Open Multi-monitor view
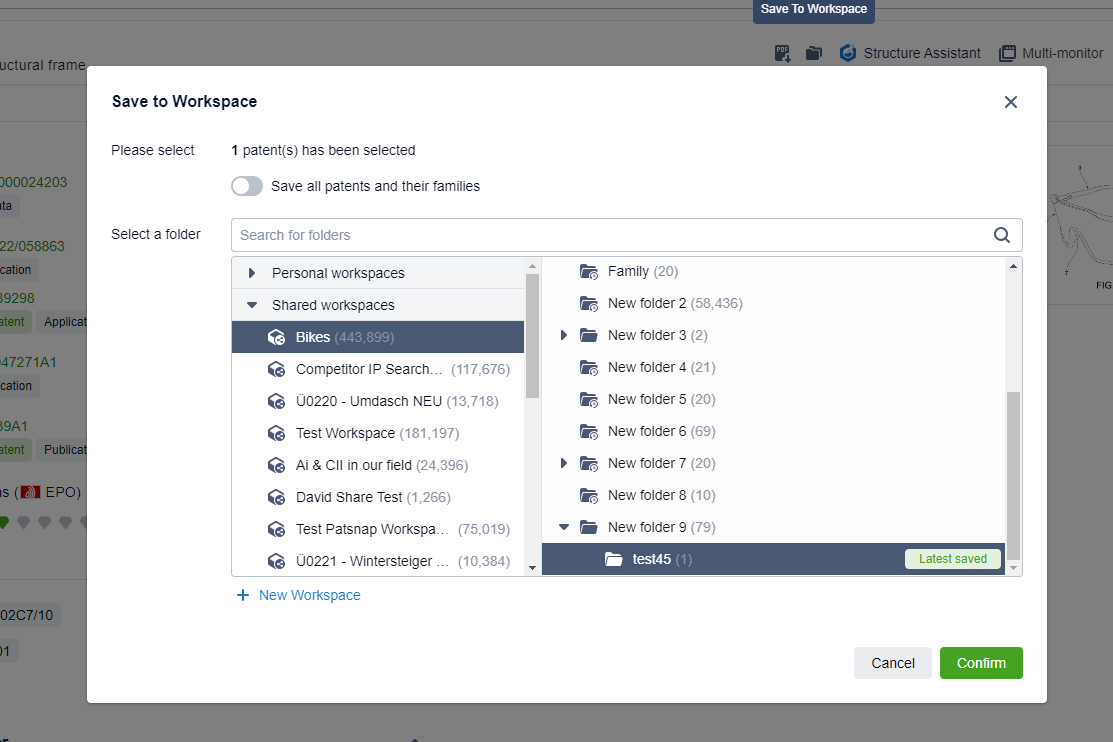 click(1051, 53)
